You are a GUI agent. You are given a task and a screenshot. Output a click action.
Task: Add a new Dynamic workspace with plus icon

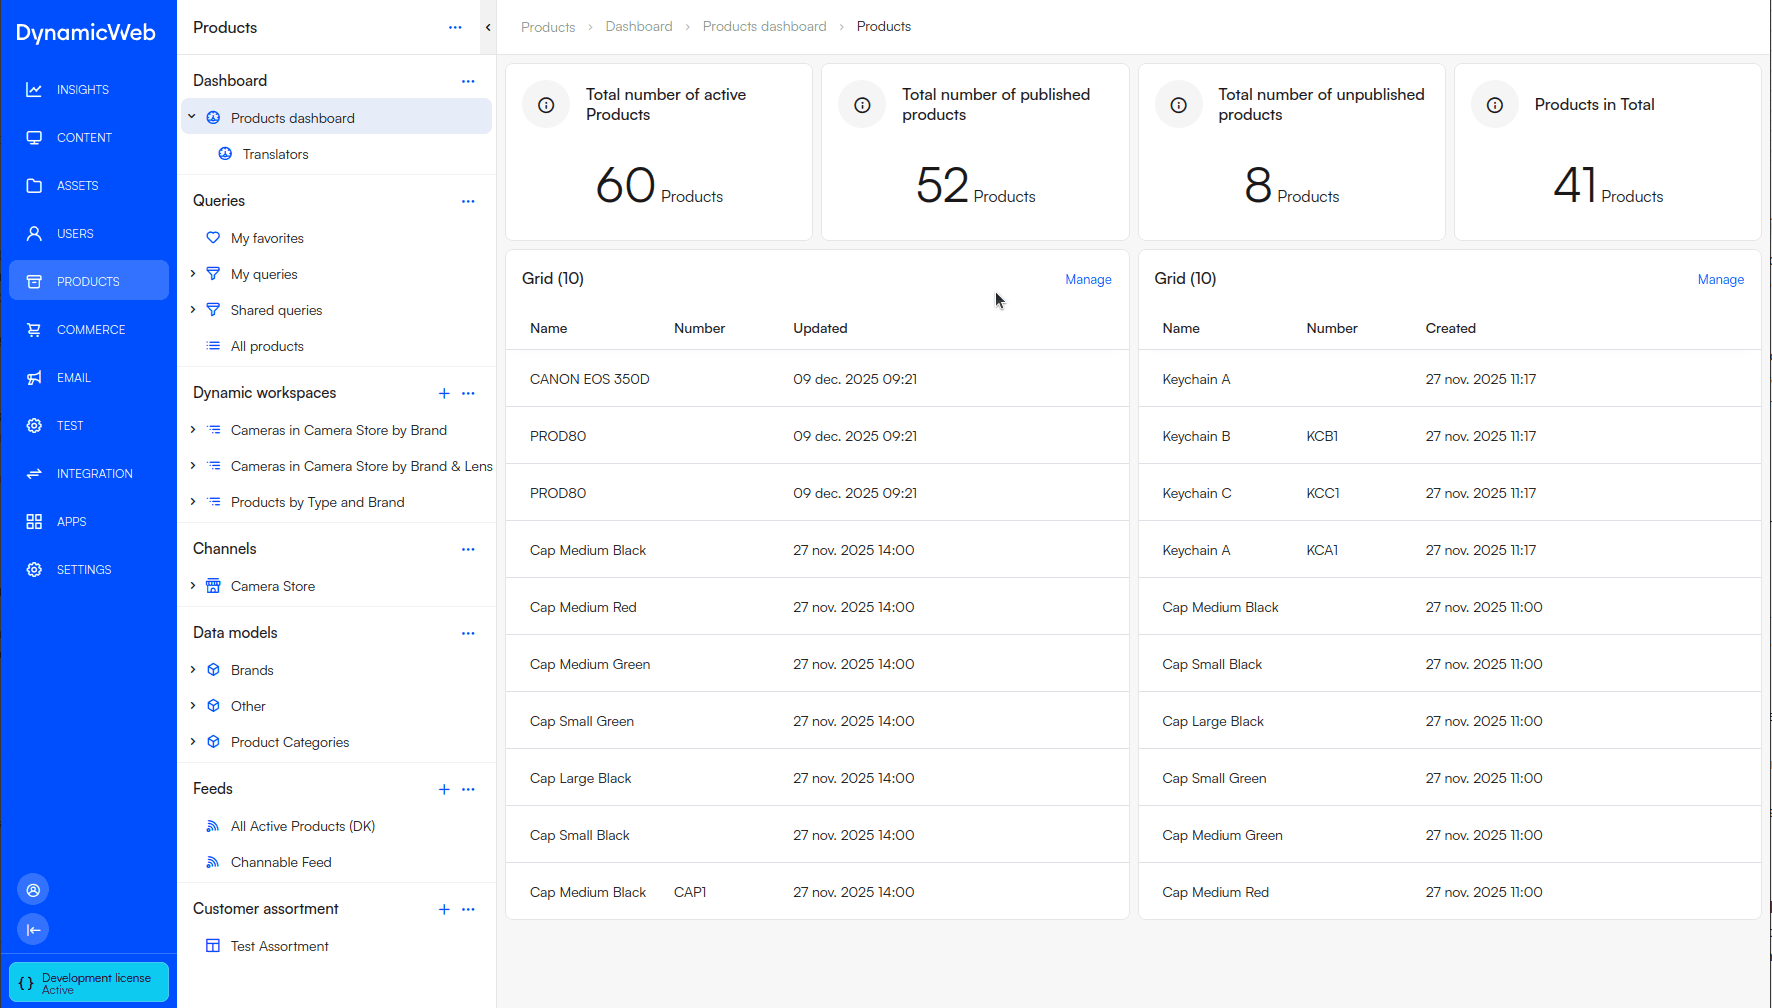click(x=444, y=393)
